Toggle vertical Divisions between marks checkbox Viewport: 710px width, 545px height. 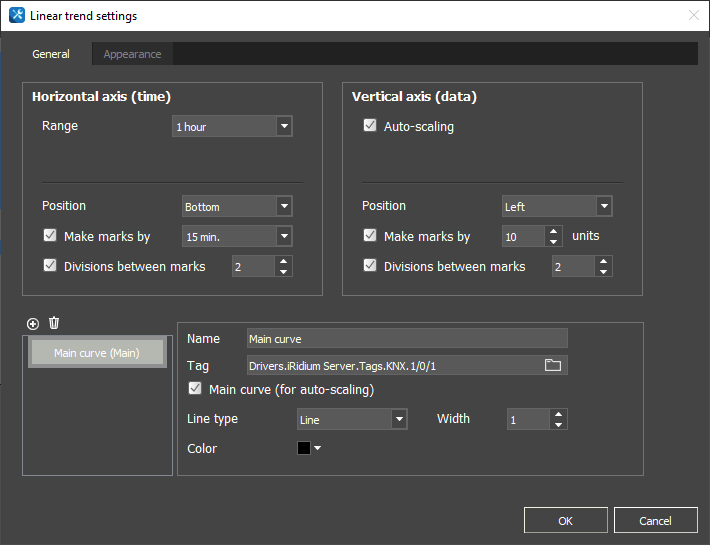[370, 266]
